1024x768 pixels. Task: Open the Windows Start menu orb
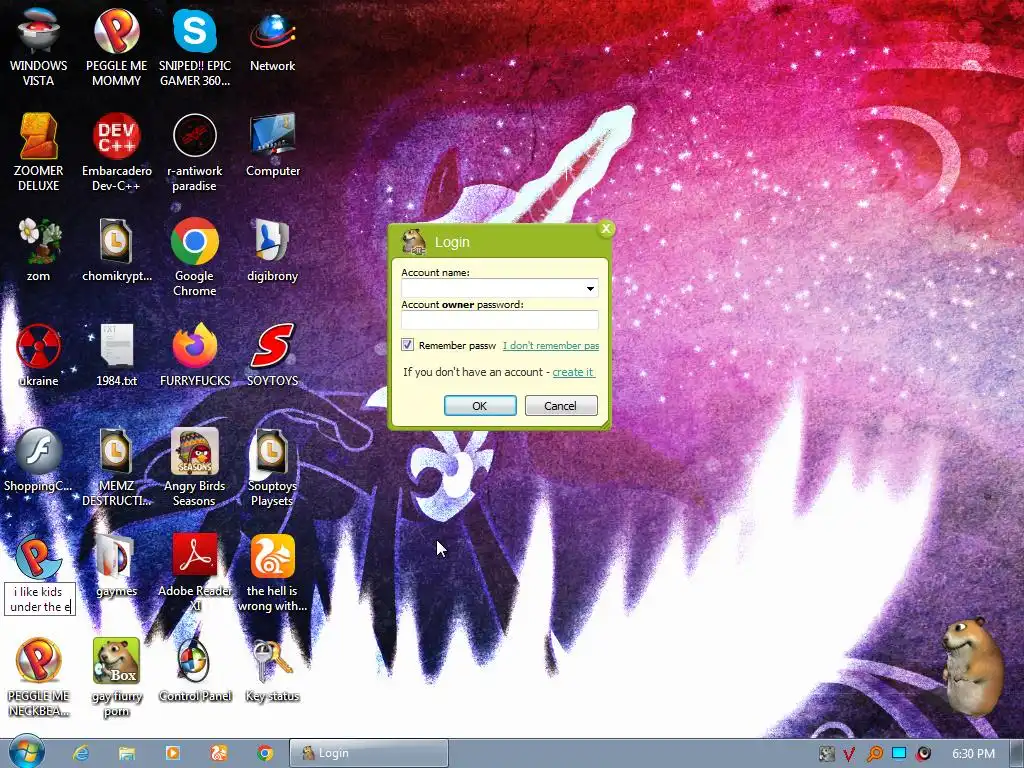pos(26,752)
